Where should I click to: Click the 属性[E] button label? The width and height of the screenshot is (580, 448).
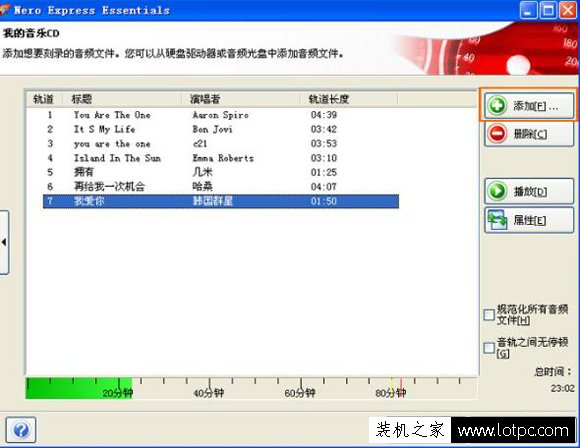tap(529, 220)
